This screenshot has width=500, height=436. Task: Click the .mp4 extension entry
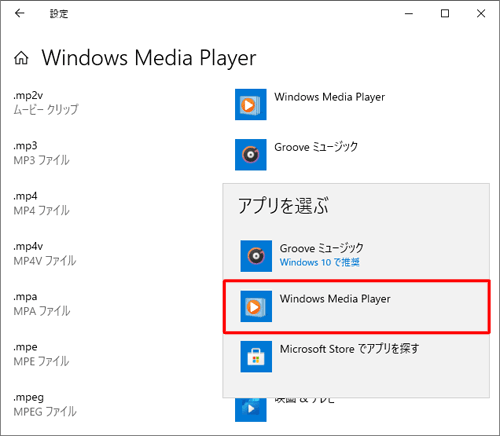25,196
